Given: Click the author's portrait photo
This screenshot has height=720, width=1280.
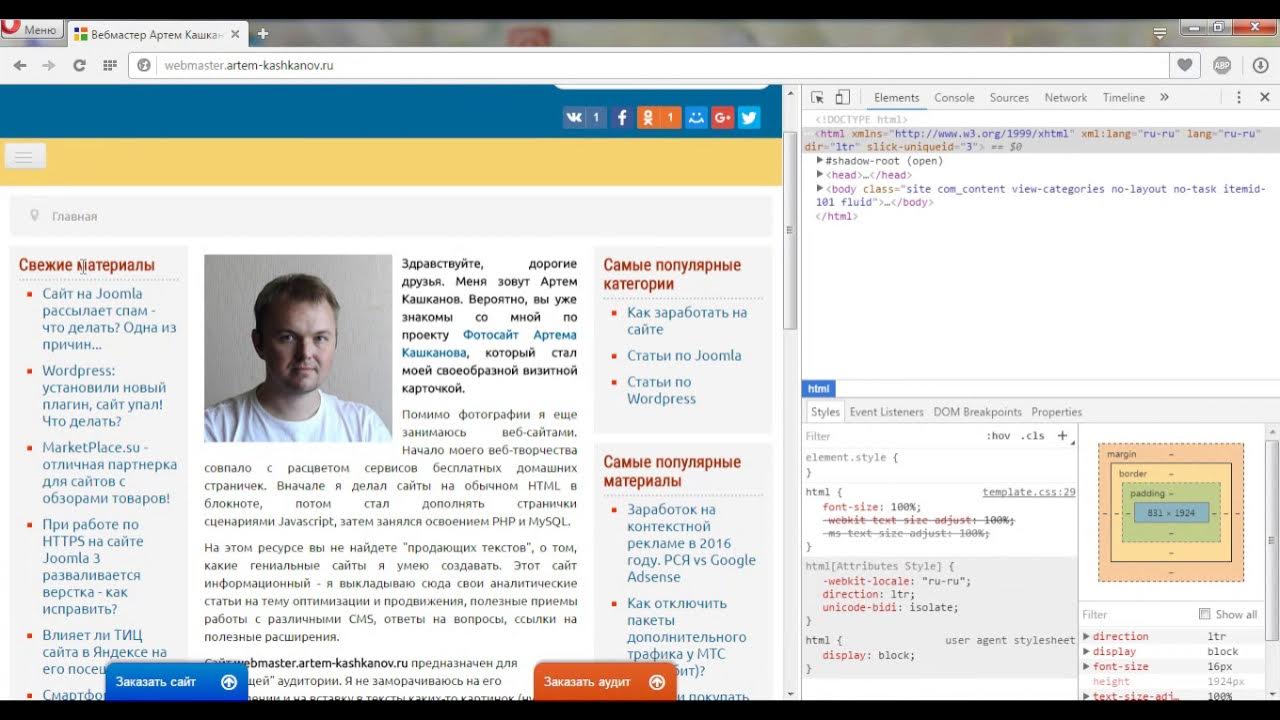Looking at the screenshot, I should point(298,348).
